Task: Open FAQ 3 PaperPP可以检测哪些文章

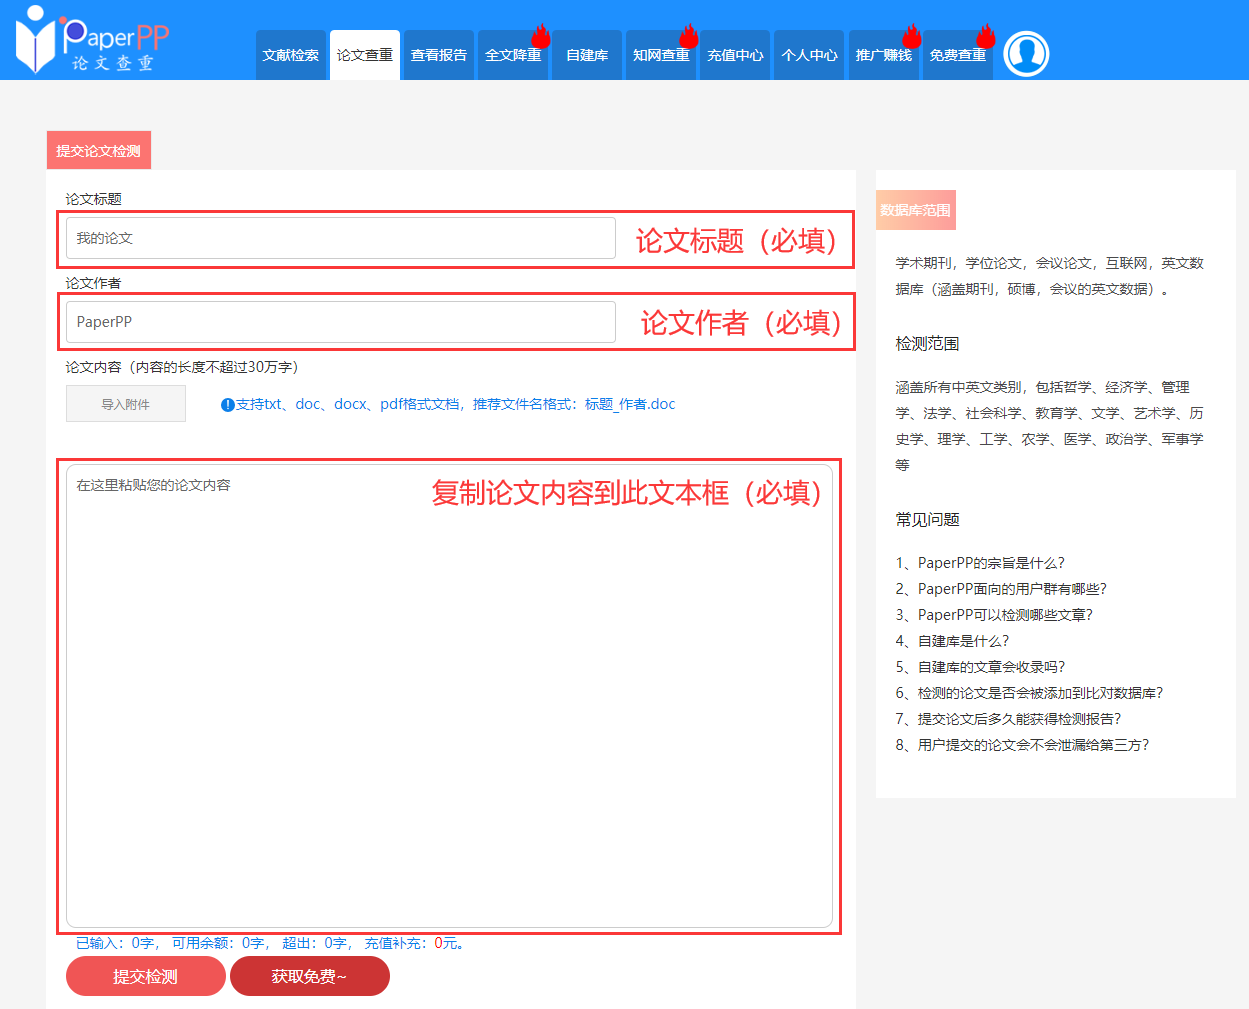Action: 994,615
